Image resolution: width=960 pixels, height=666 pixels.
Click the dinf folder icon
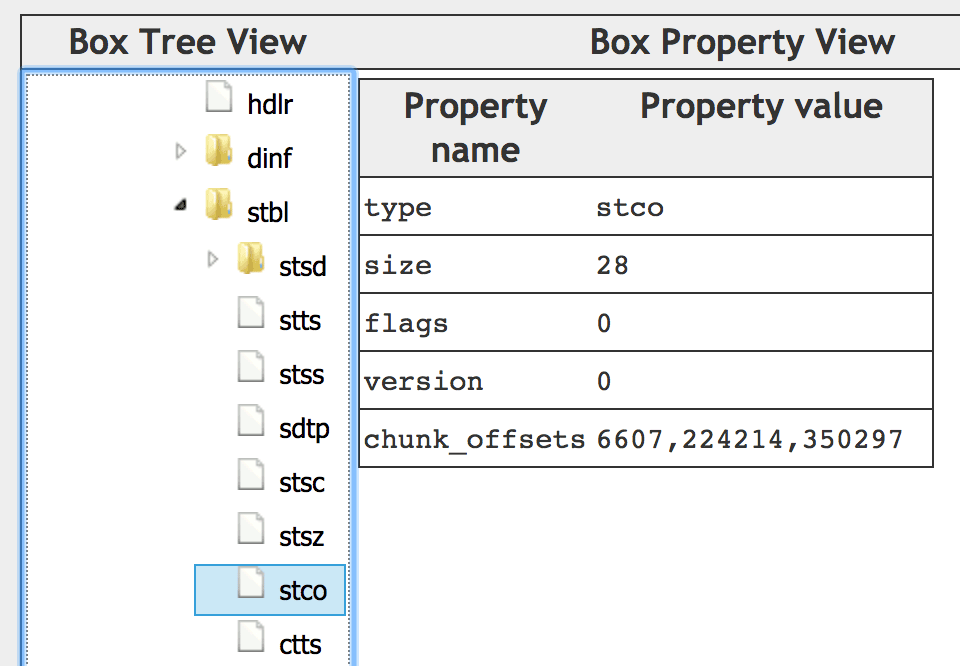pyautogui.click(x=219, y=151)
